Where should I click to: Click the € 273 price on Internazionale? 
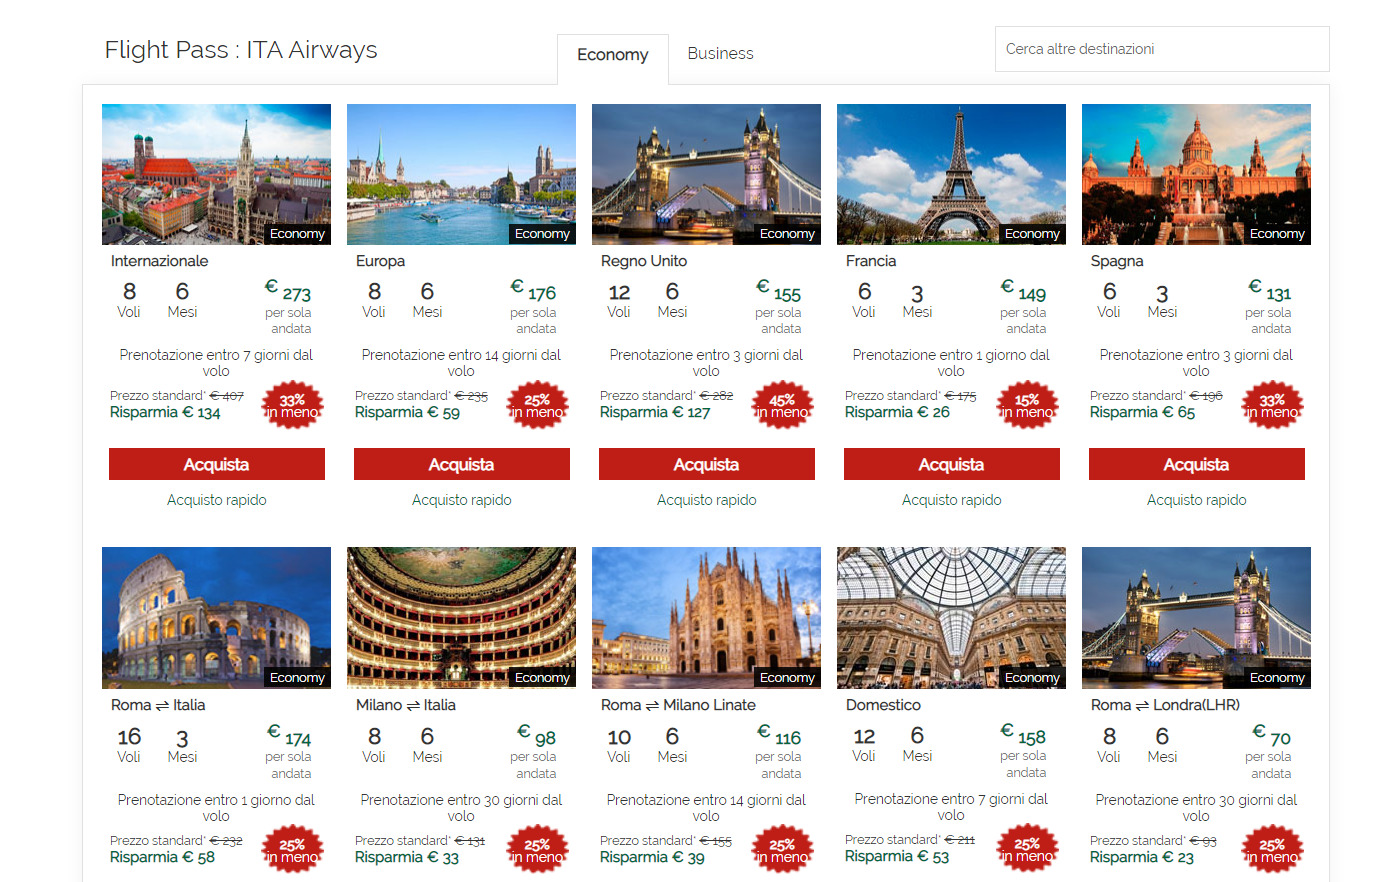pyautogui.click(x=288, y=291)
